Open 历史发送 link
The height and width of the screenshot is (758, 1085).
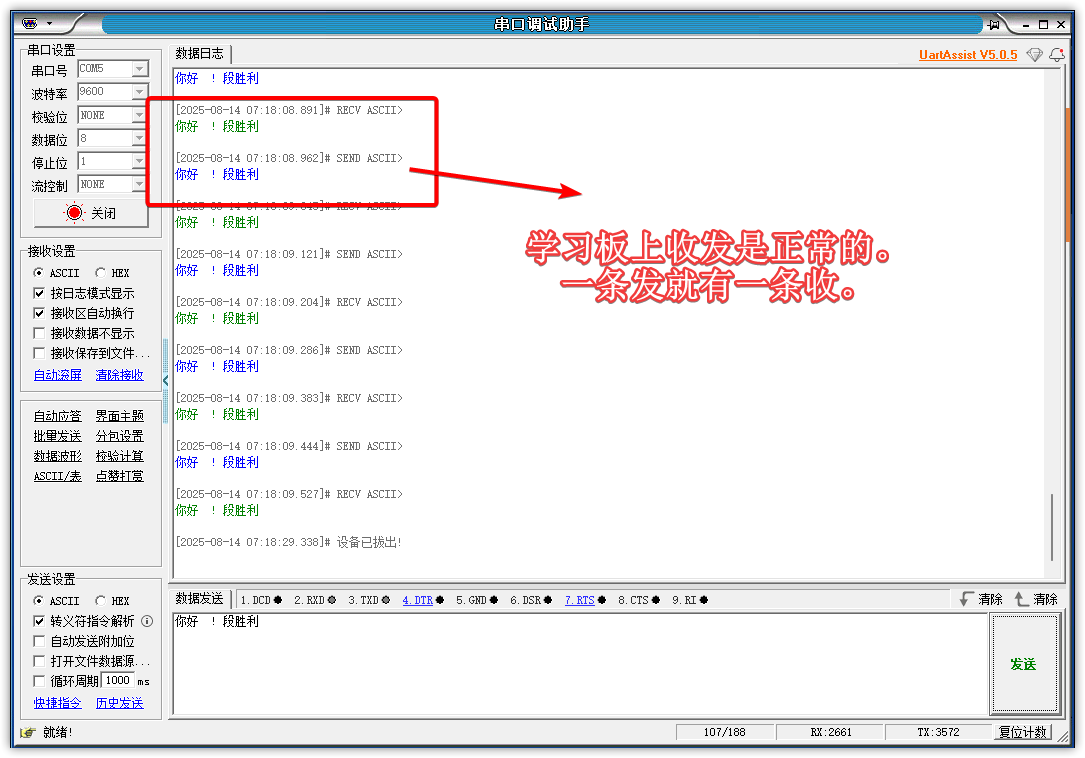[x=120, y=703]
